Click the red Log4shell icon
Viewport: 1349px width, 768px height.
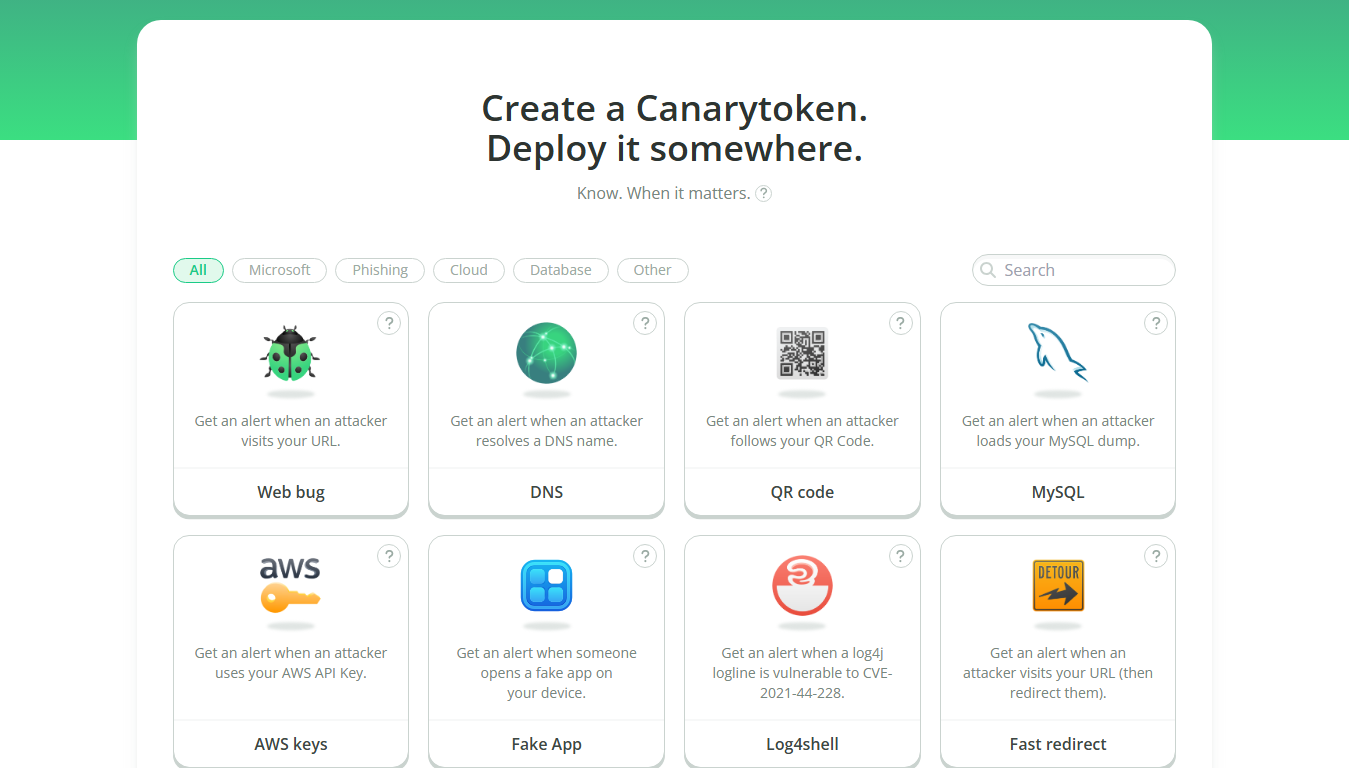[802, 585]
